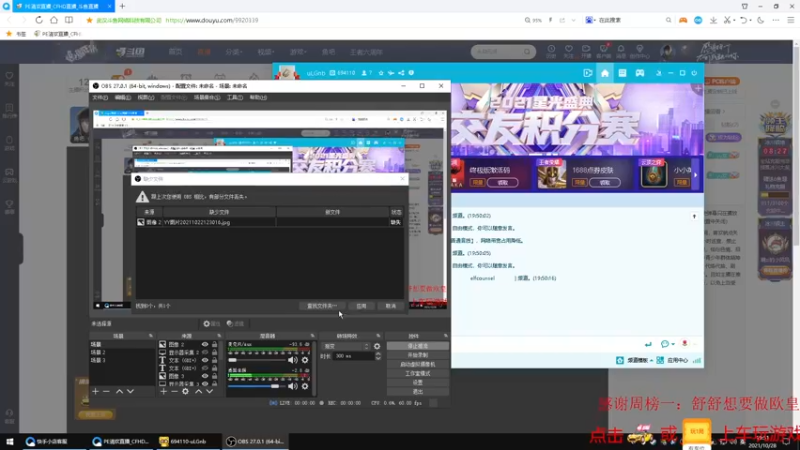Image resolution: width=800 pixels, height=450 pixels.
Task: Open the OBS 视图 menu
Action: click(145, 97)
